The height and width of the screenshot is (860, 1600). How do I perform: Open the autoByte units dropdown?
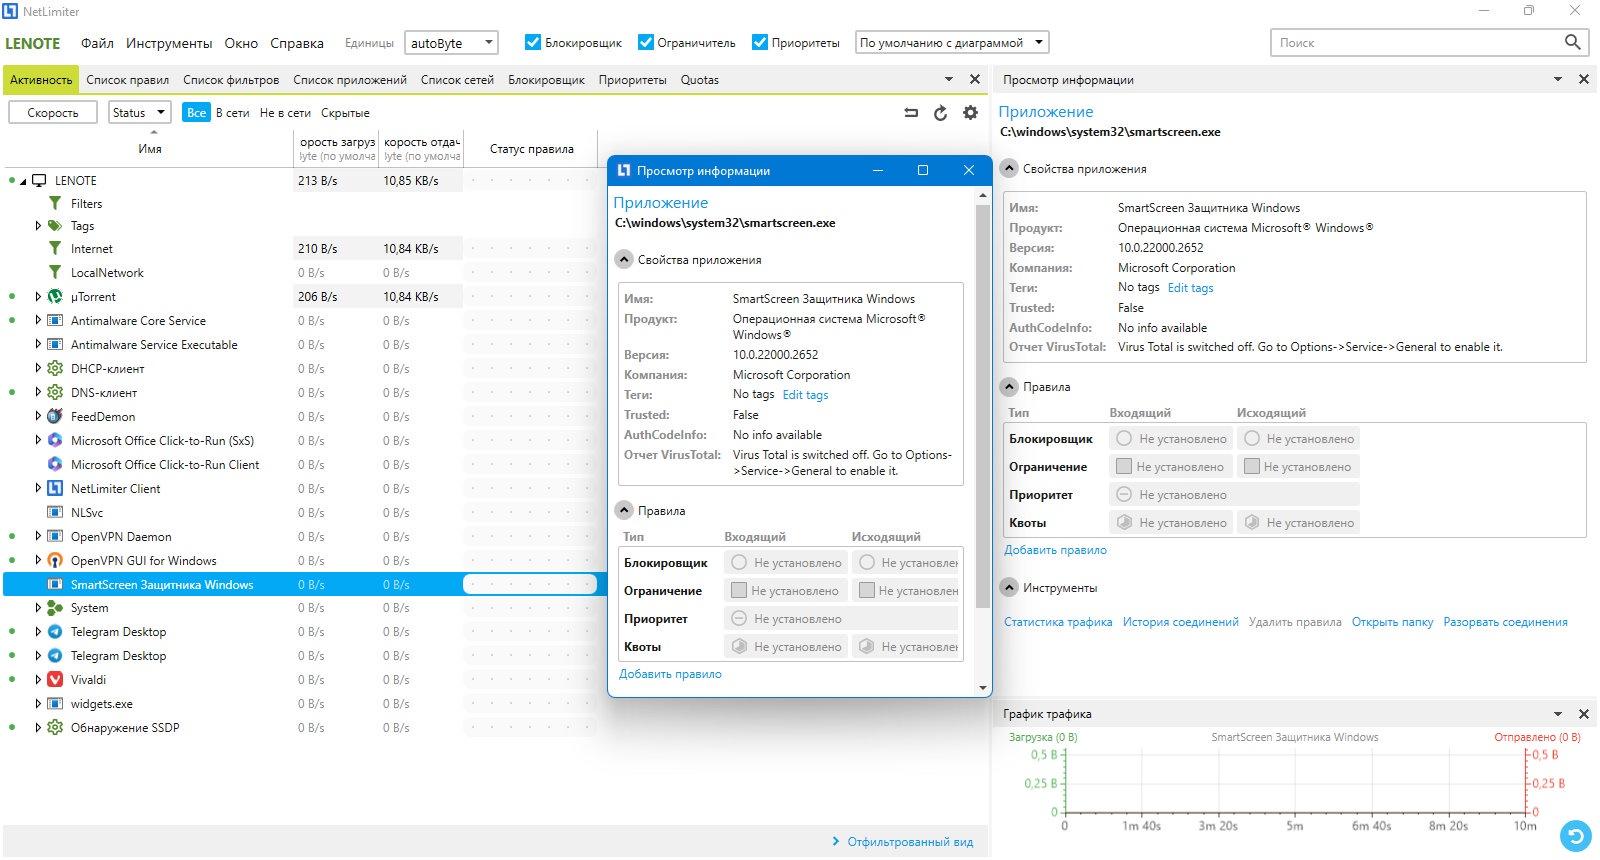451,43
